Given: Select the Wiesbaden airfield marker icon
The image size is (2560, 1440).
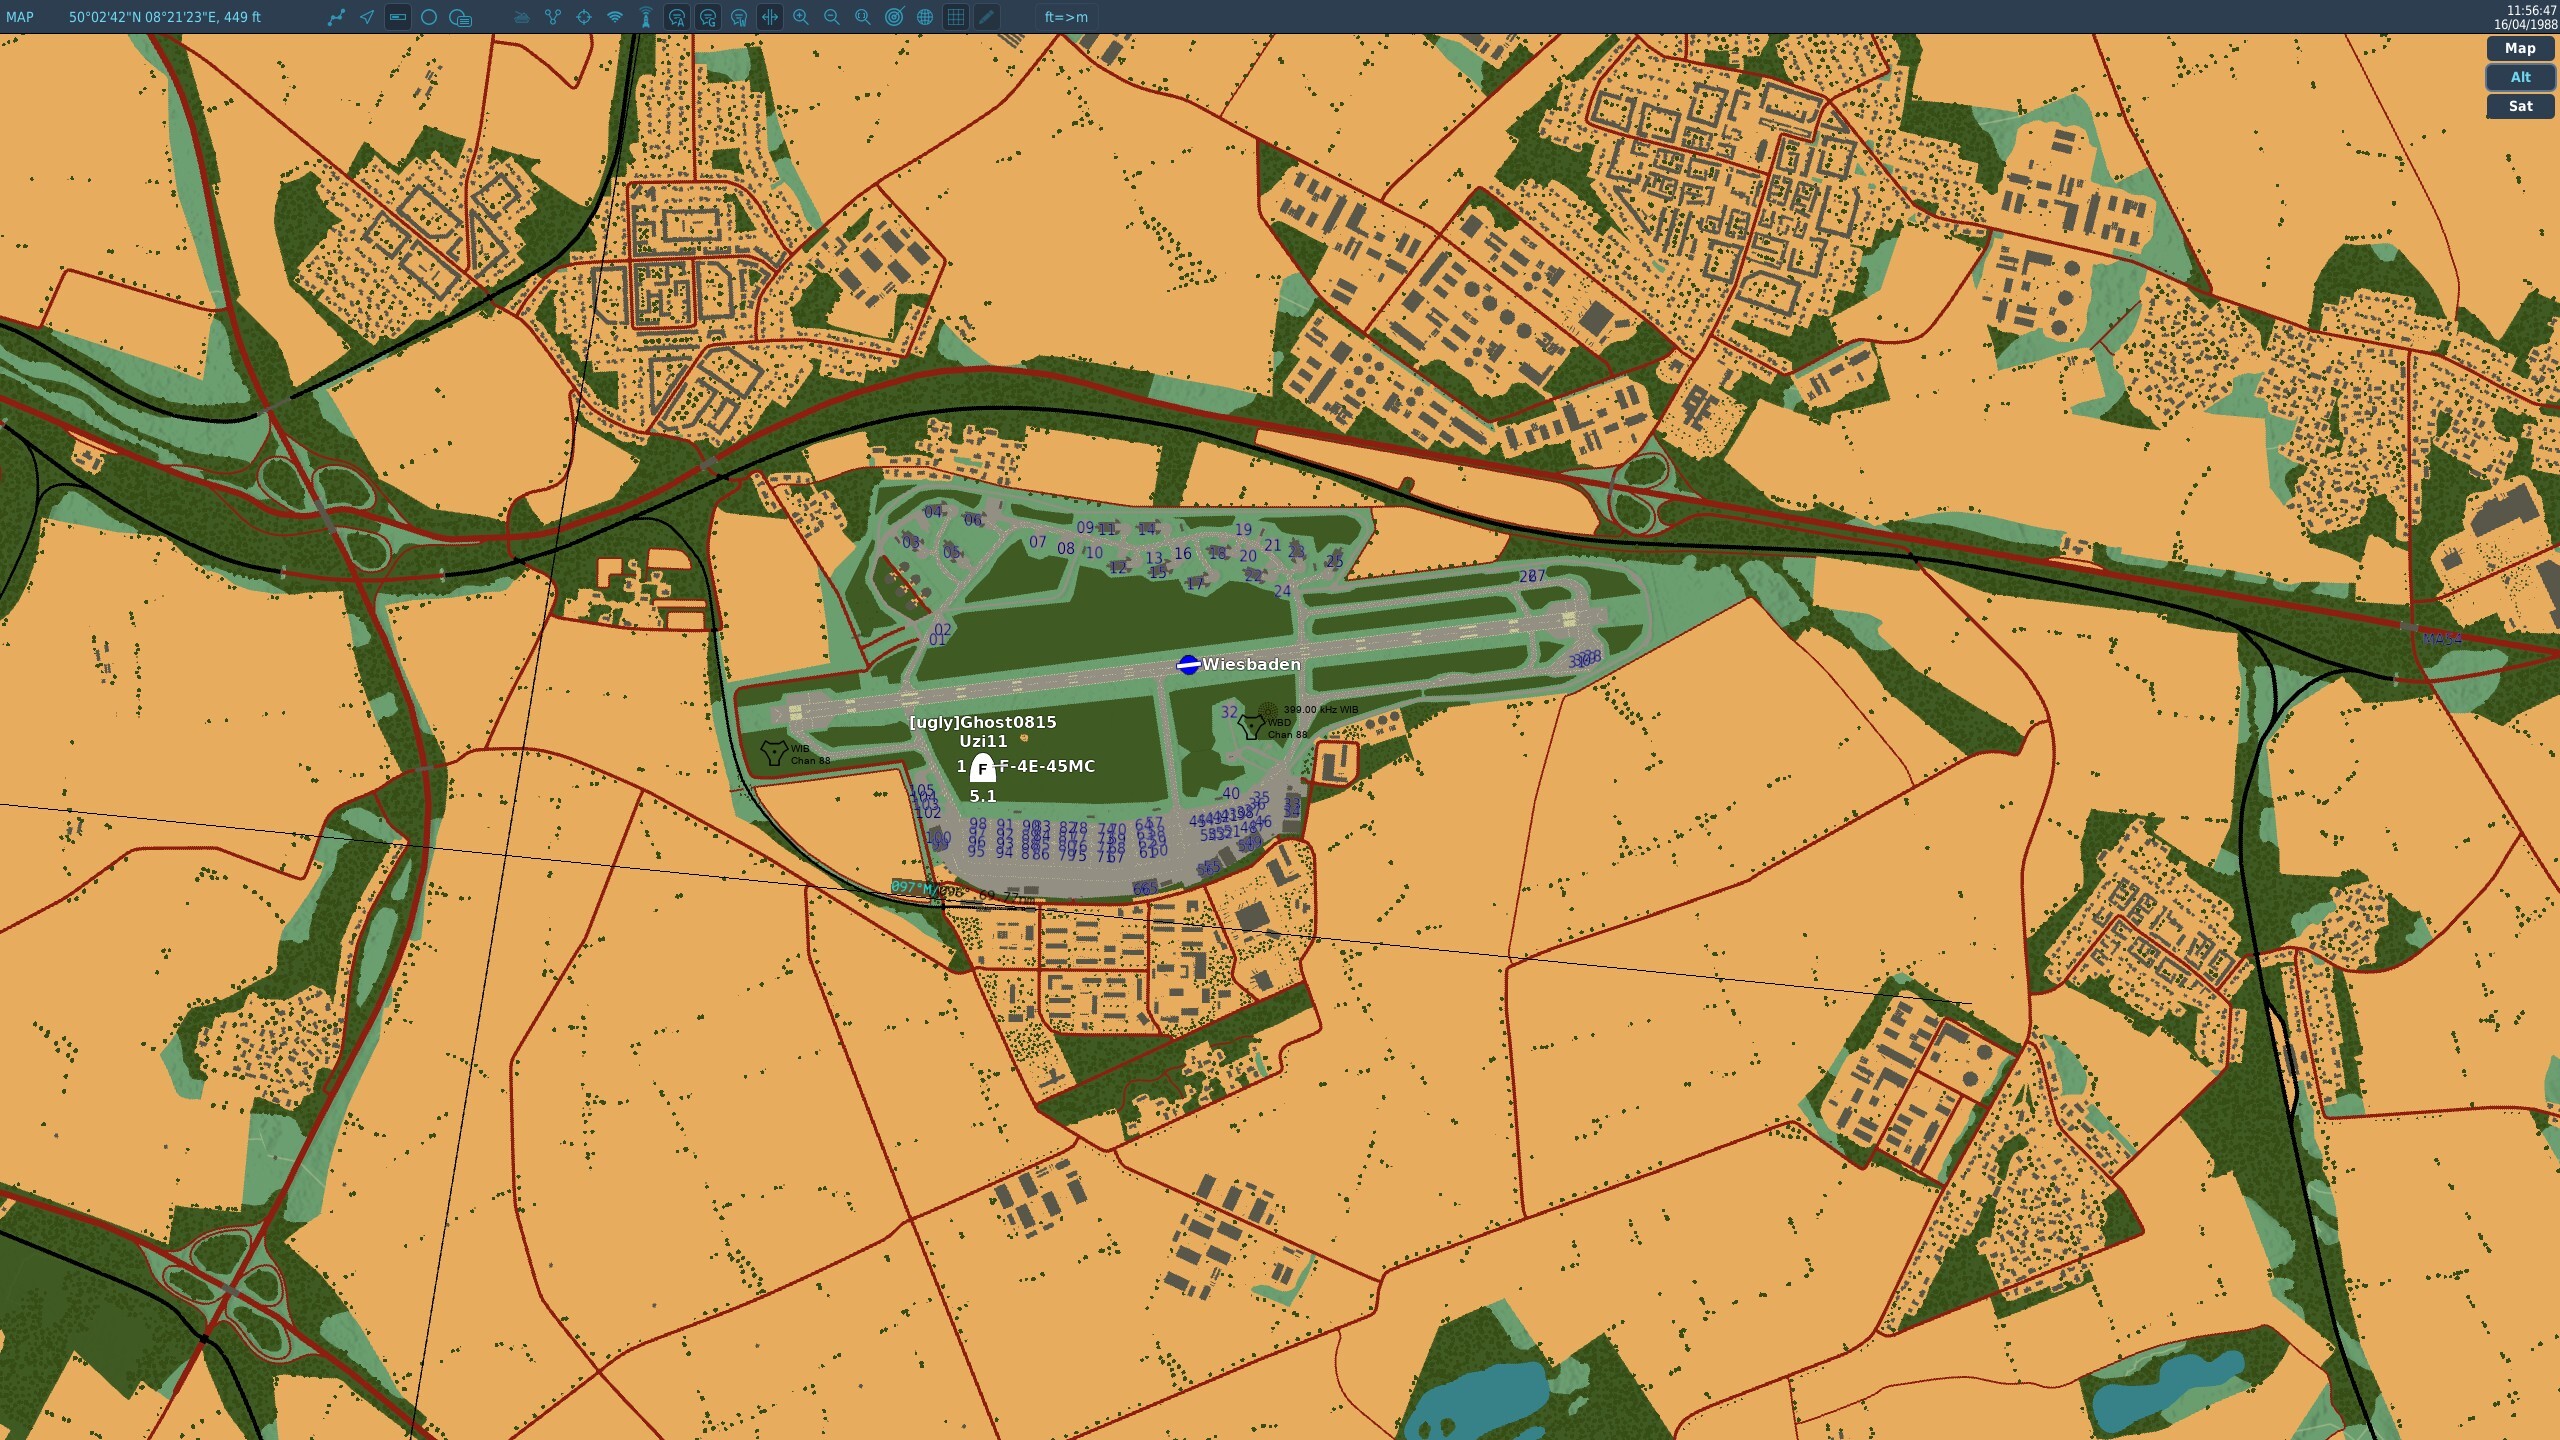Looking at the screenshot, I should tap(1188, 665).
